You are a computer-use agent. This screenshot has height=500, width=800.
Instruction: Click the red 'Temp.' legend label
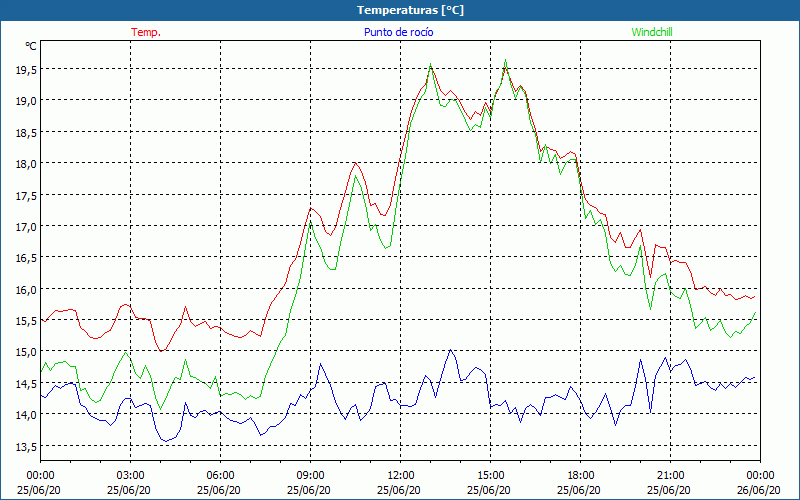pyautogui.click(x=146, y=32)
